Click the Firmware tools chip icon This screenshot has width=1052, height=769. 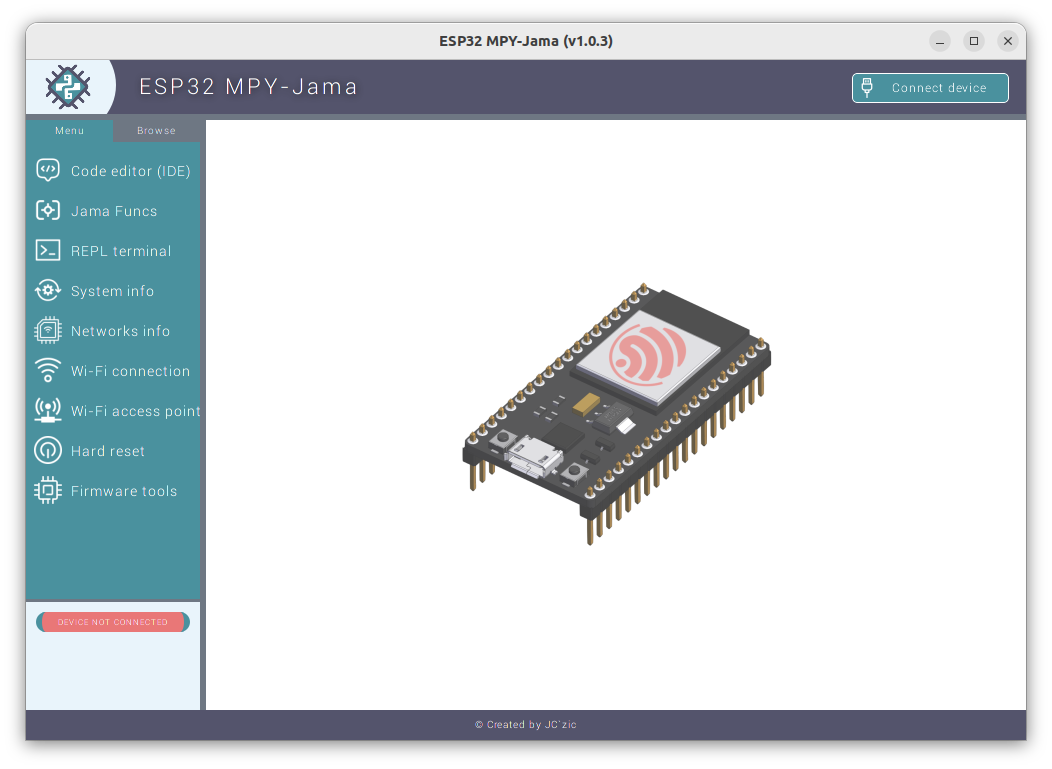click(x=48, y=491)
